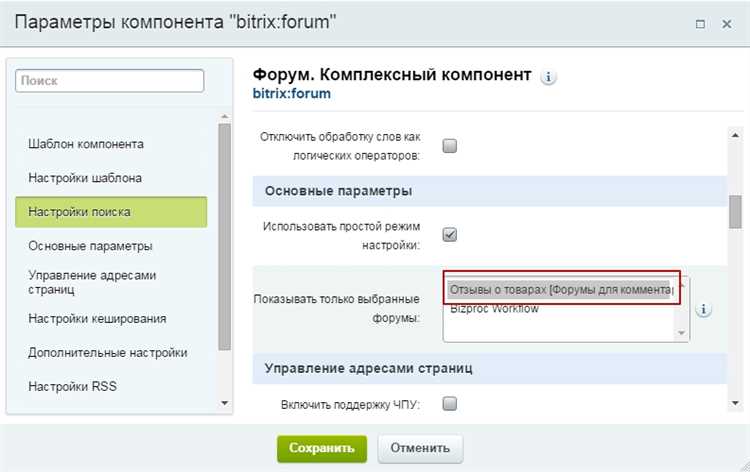
Task: Collapse Управление адресами страниц section header
Action: 490,369
